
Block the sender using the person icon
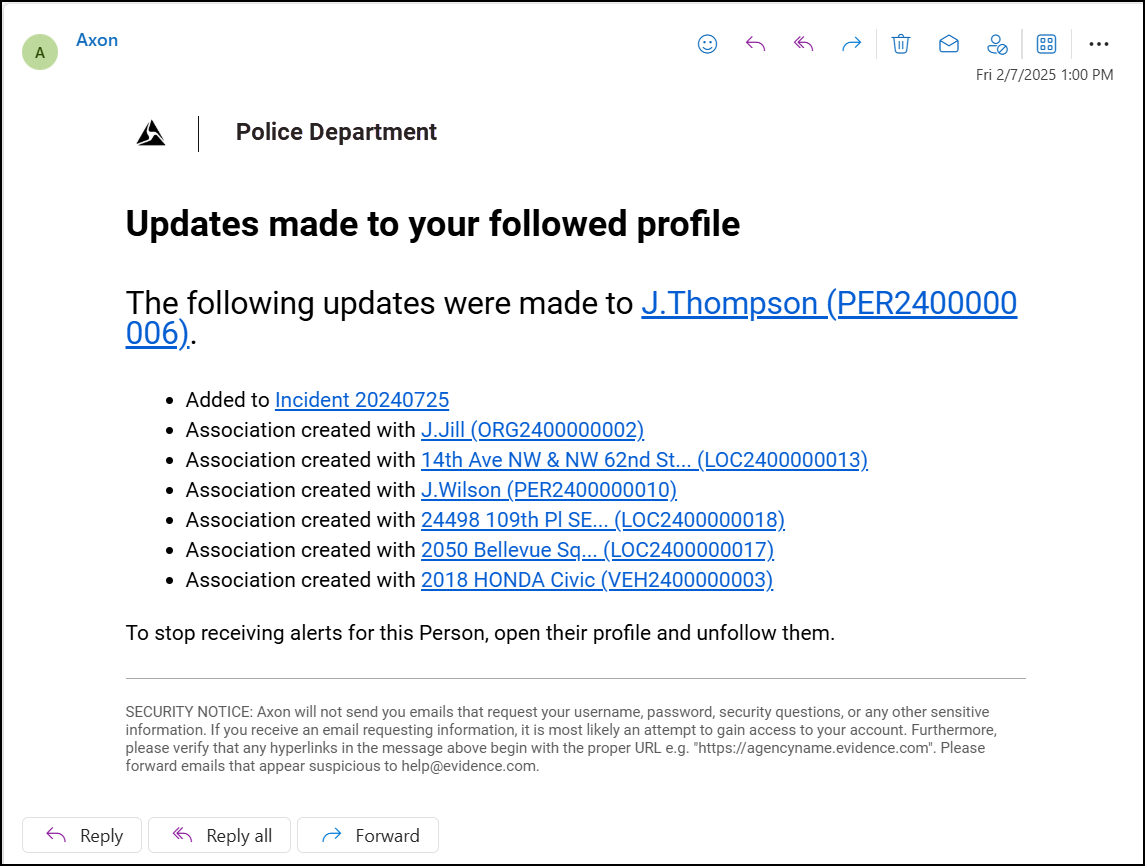pos(996,44)
